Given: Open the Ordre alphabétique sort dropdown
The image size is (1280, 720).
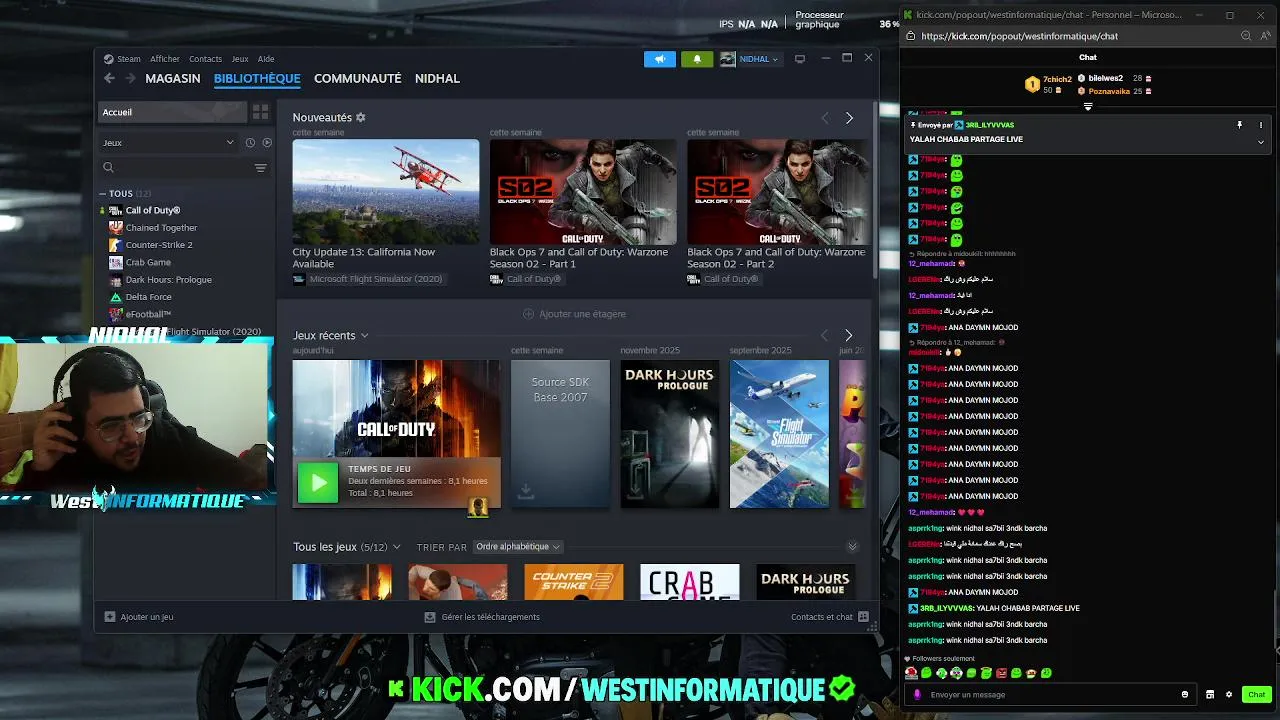Looking at the screenshot, I should pos(518,547).
